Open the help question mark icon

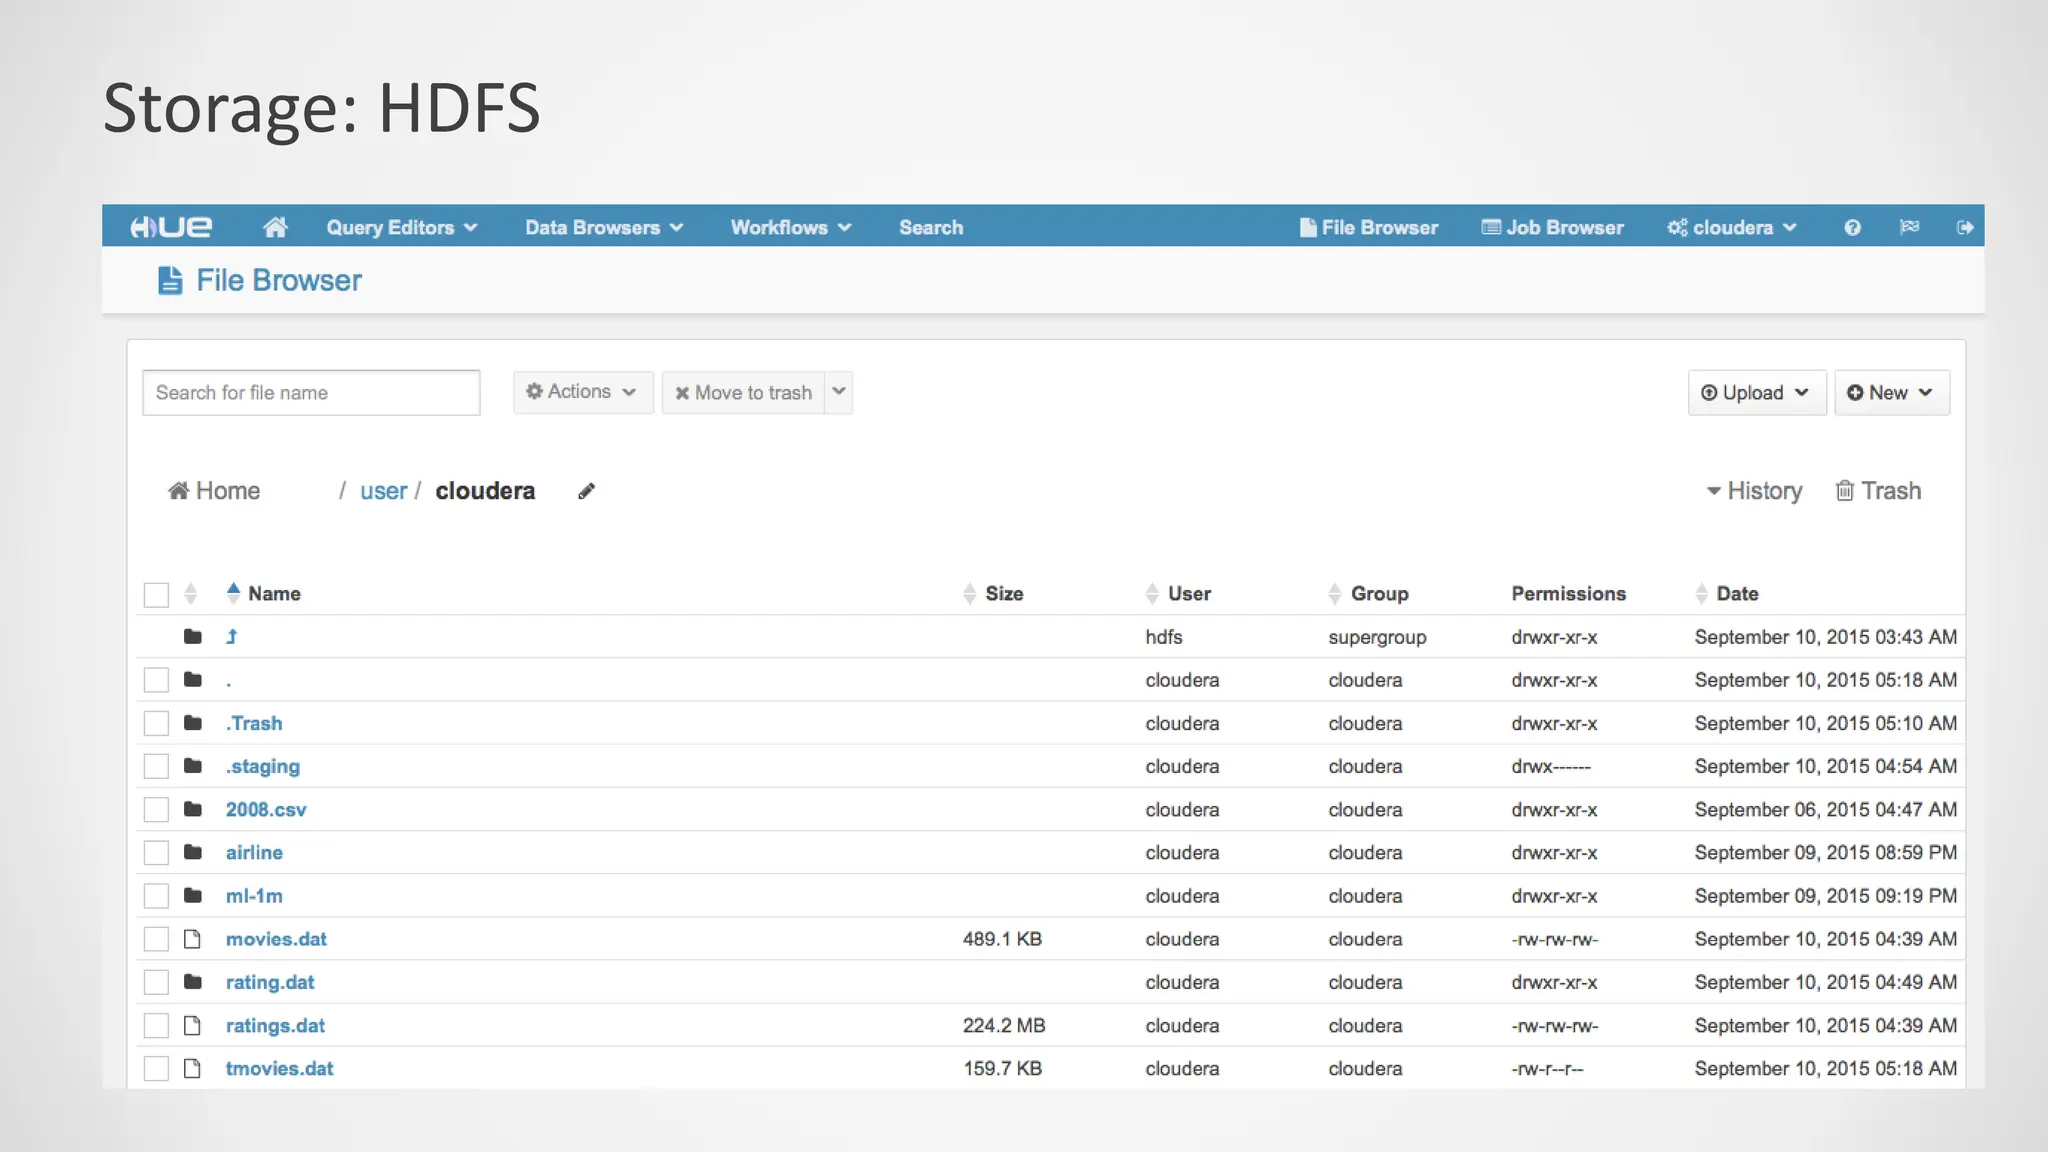point(1852,227)
